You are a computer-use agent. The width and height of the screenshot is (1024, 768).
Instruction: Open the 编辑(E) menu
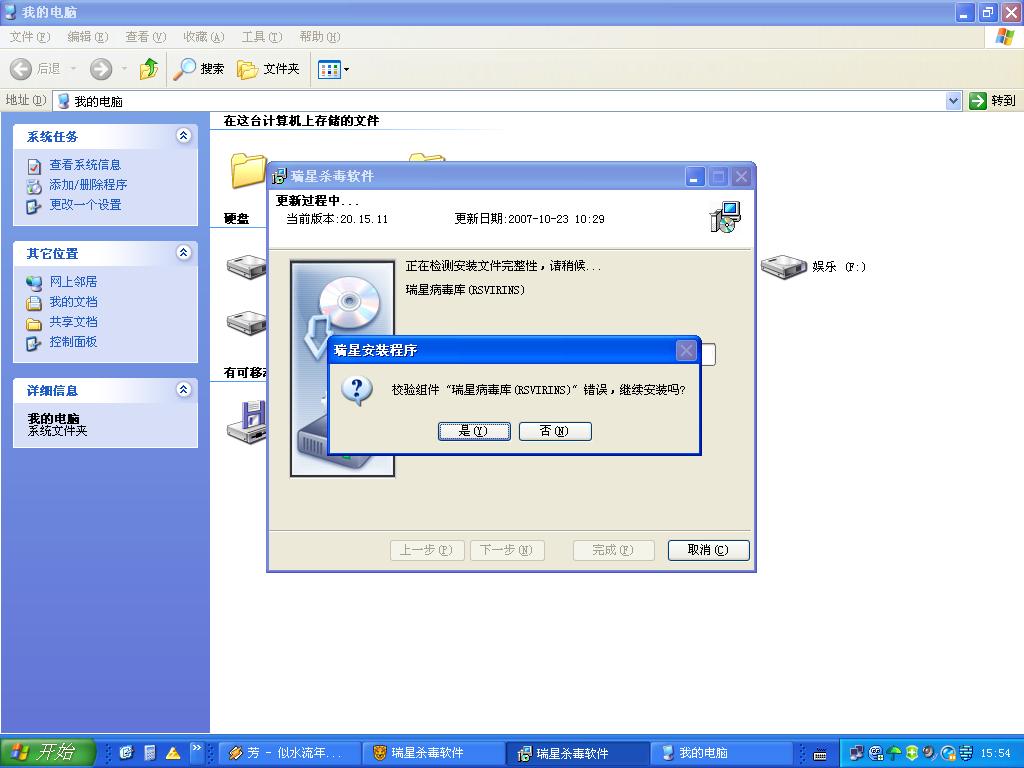point(88,37)
